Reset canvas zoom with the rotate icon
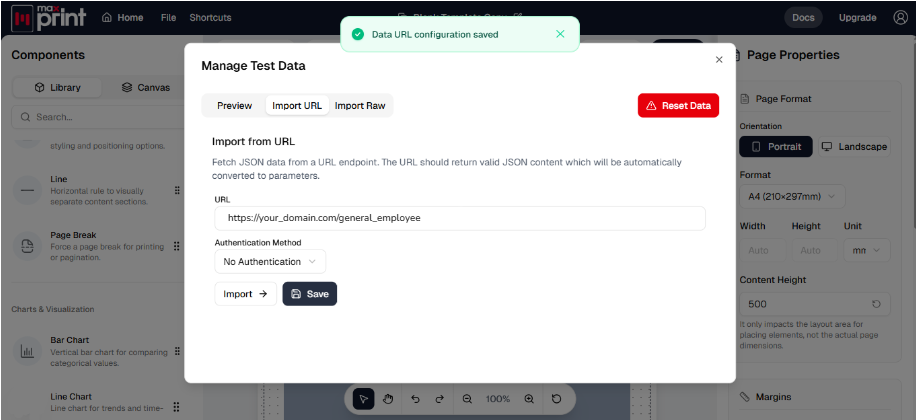 [x=556, y=398]
